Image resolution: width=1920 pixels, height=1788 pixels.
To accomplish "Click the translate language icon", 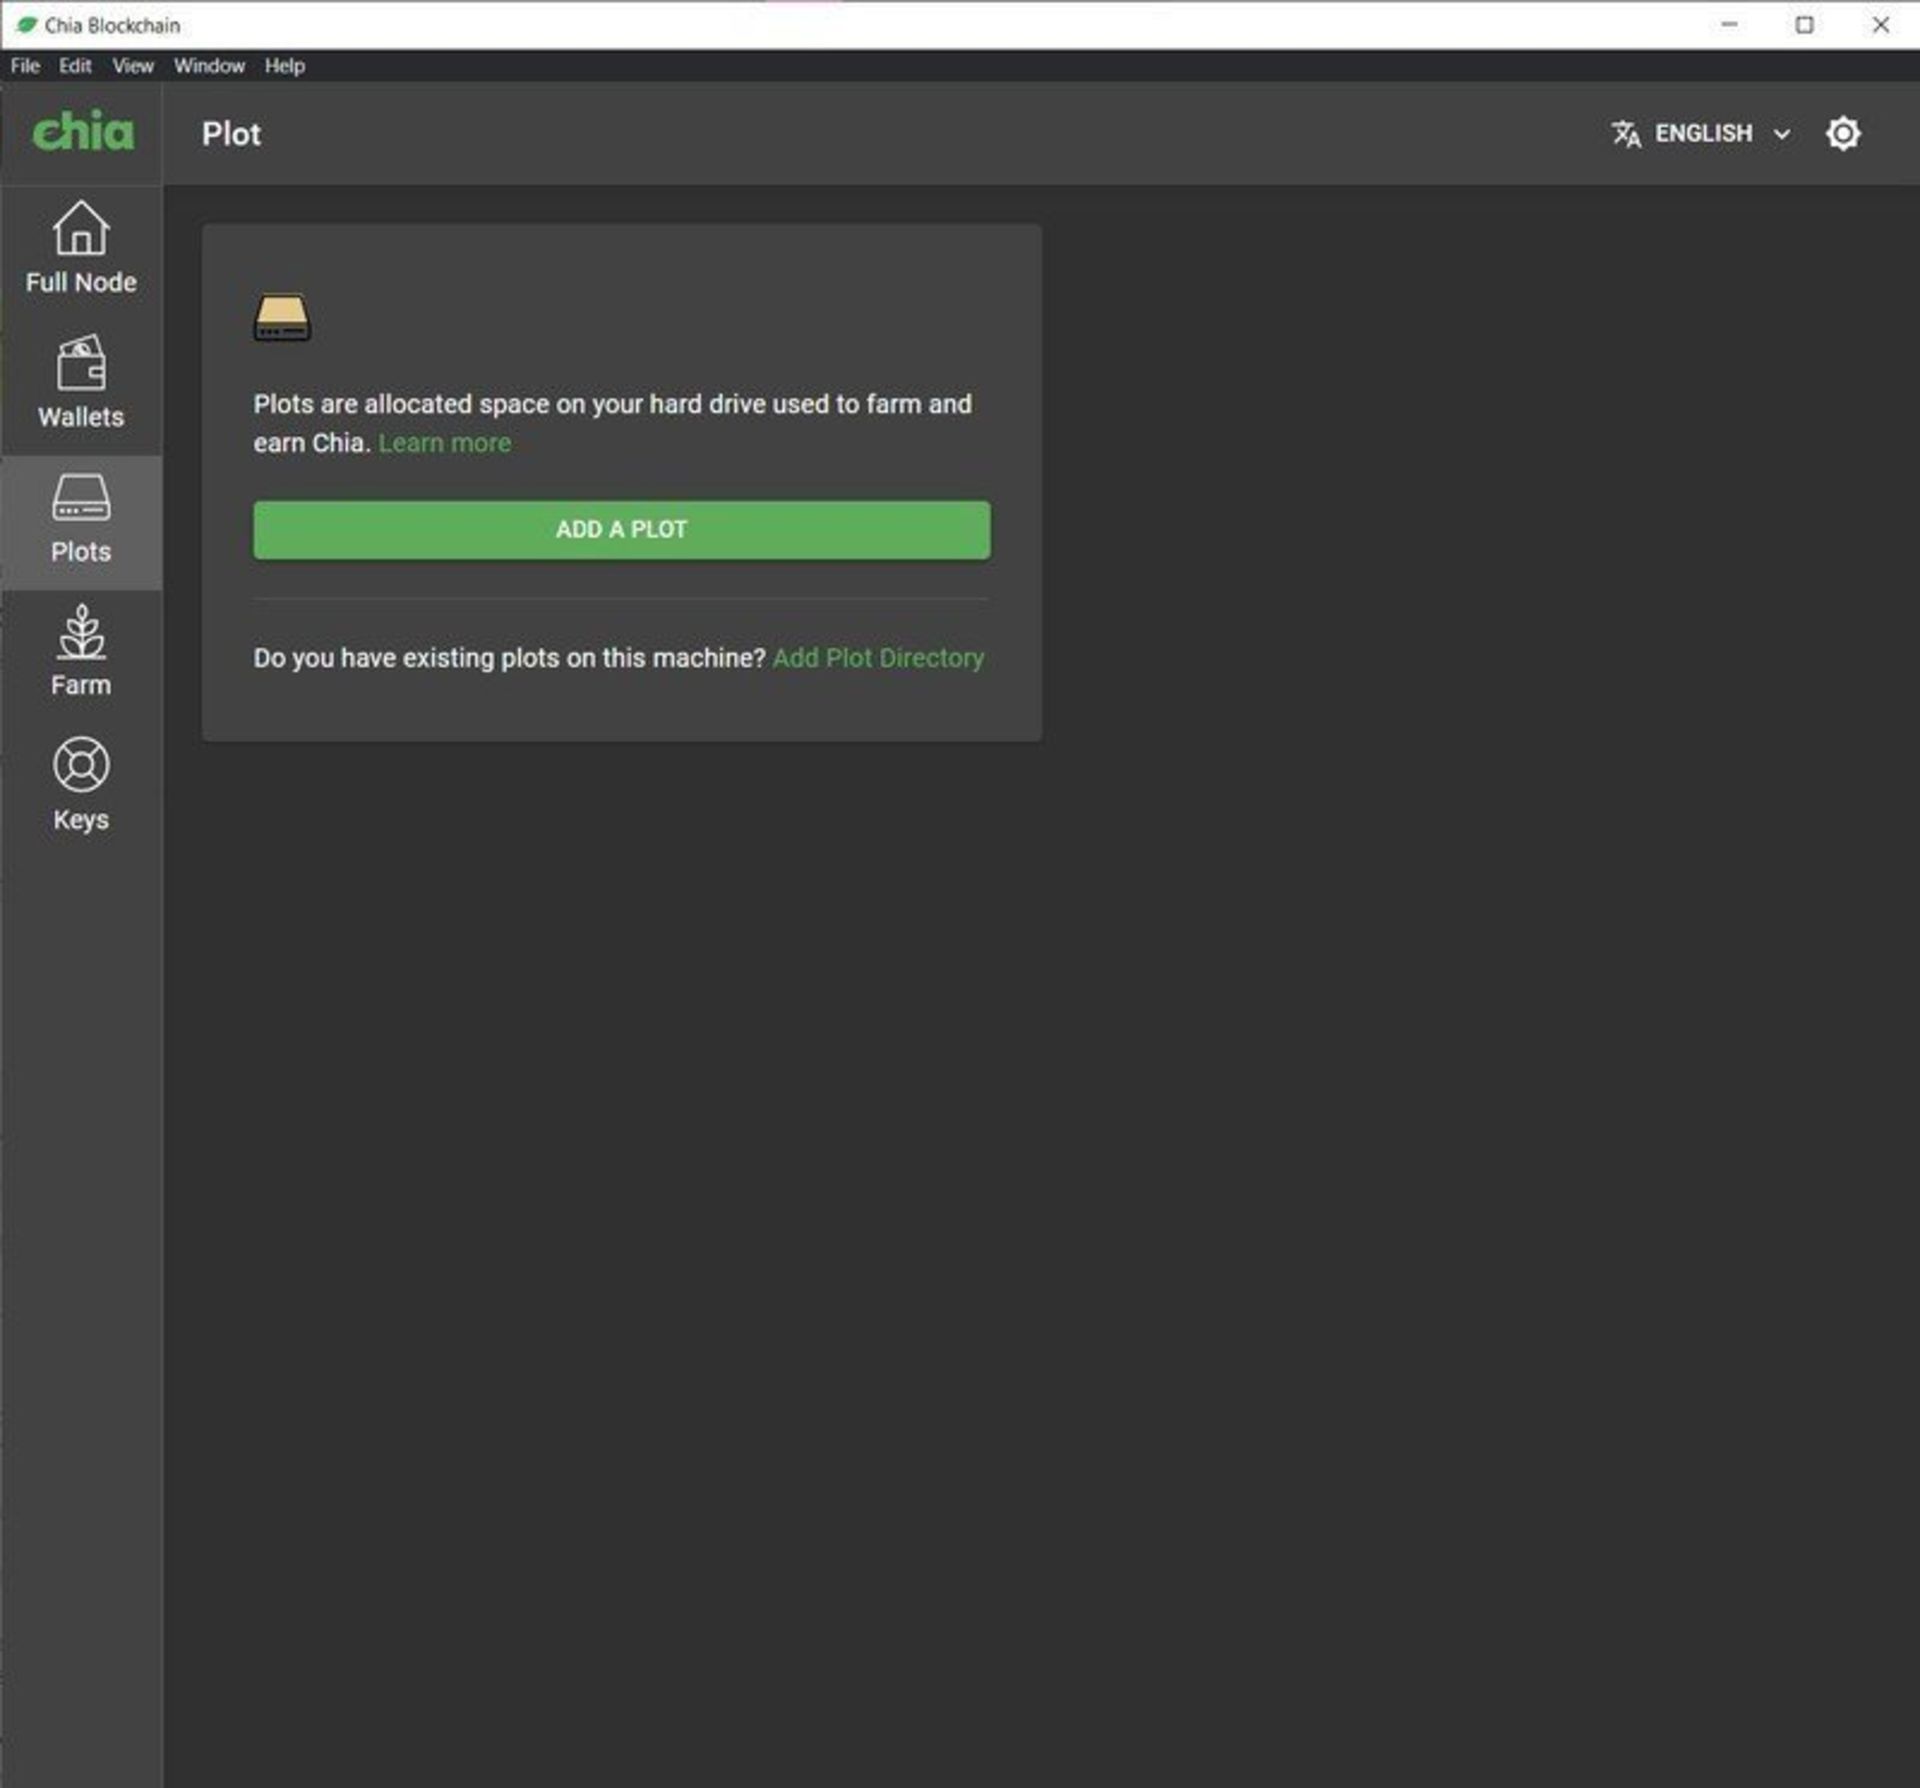I will pos(1626,134).
